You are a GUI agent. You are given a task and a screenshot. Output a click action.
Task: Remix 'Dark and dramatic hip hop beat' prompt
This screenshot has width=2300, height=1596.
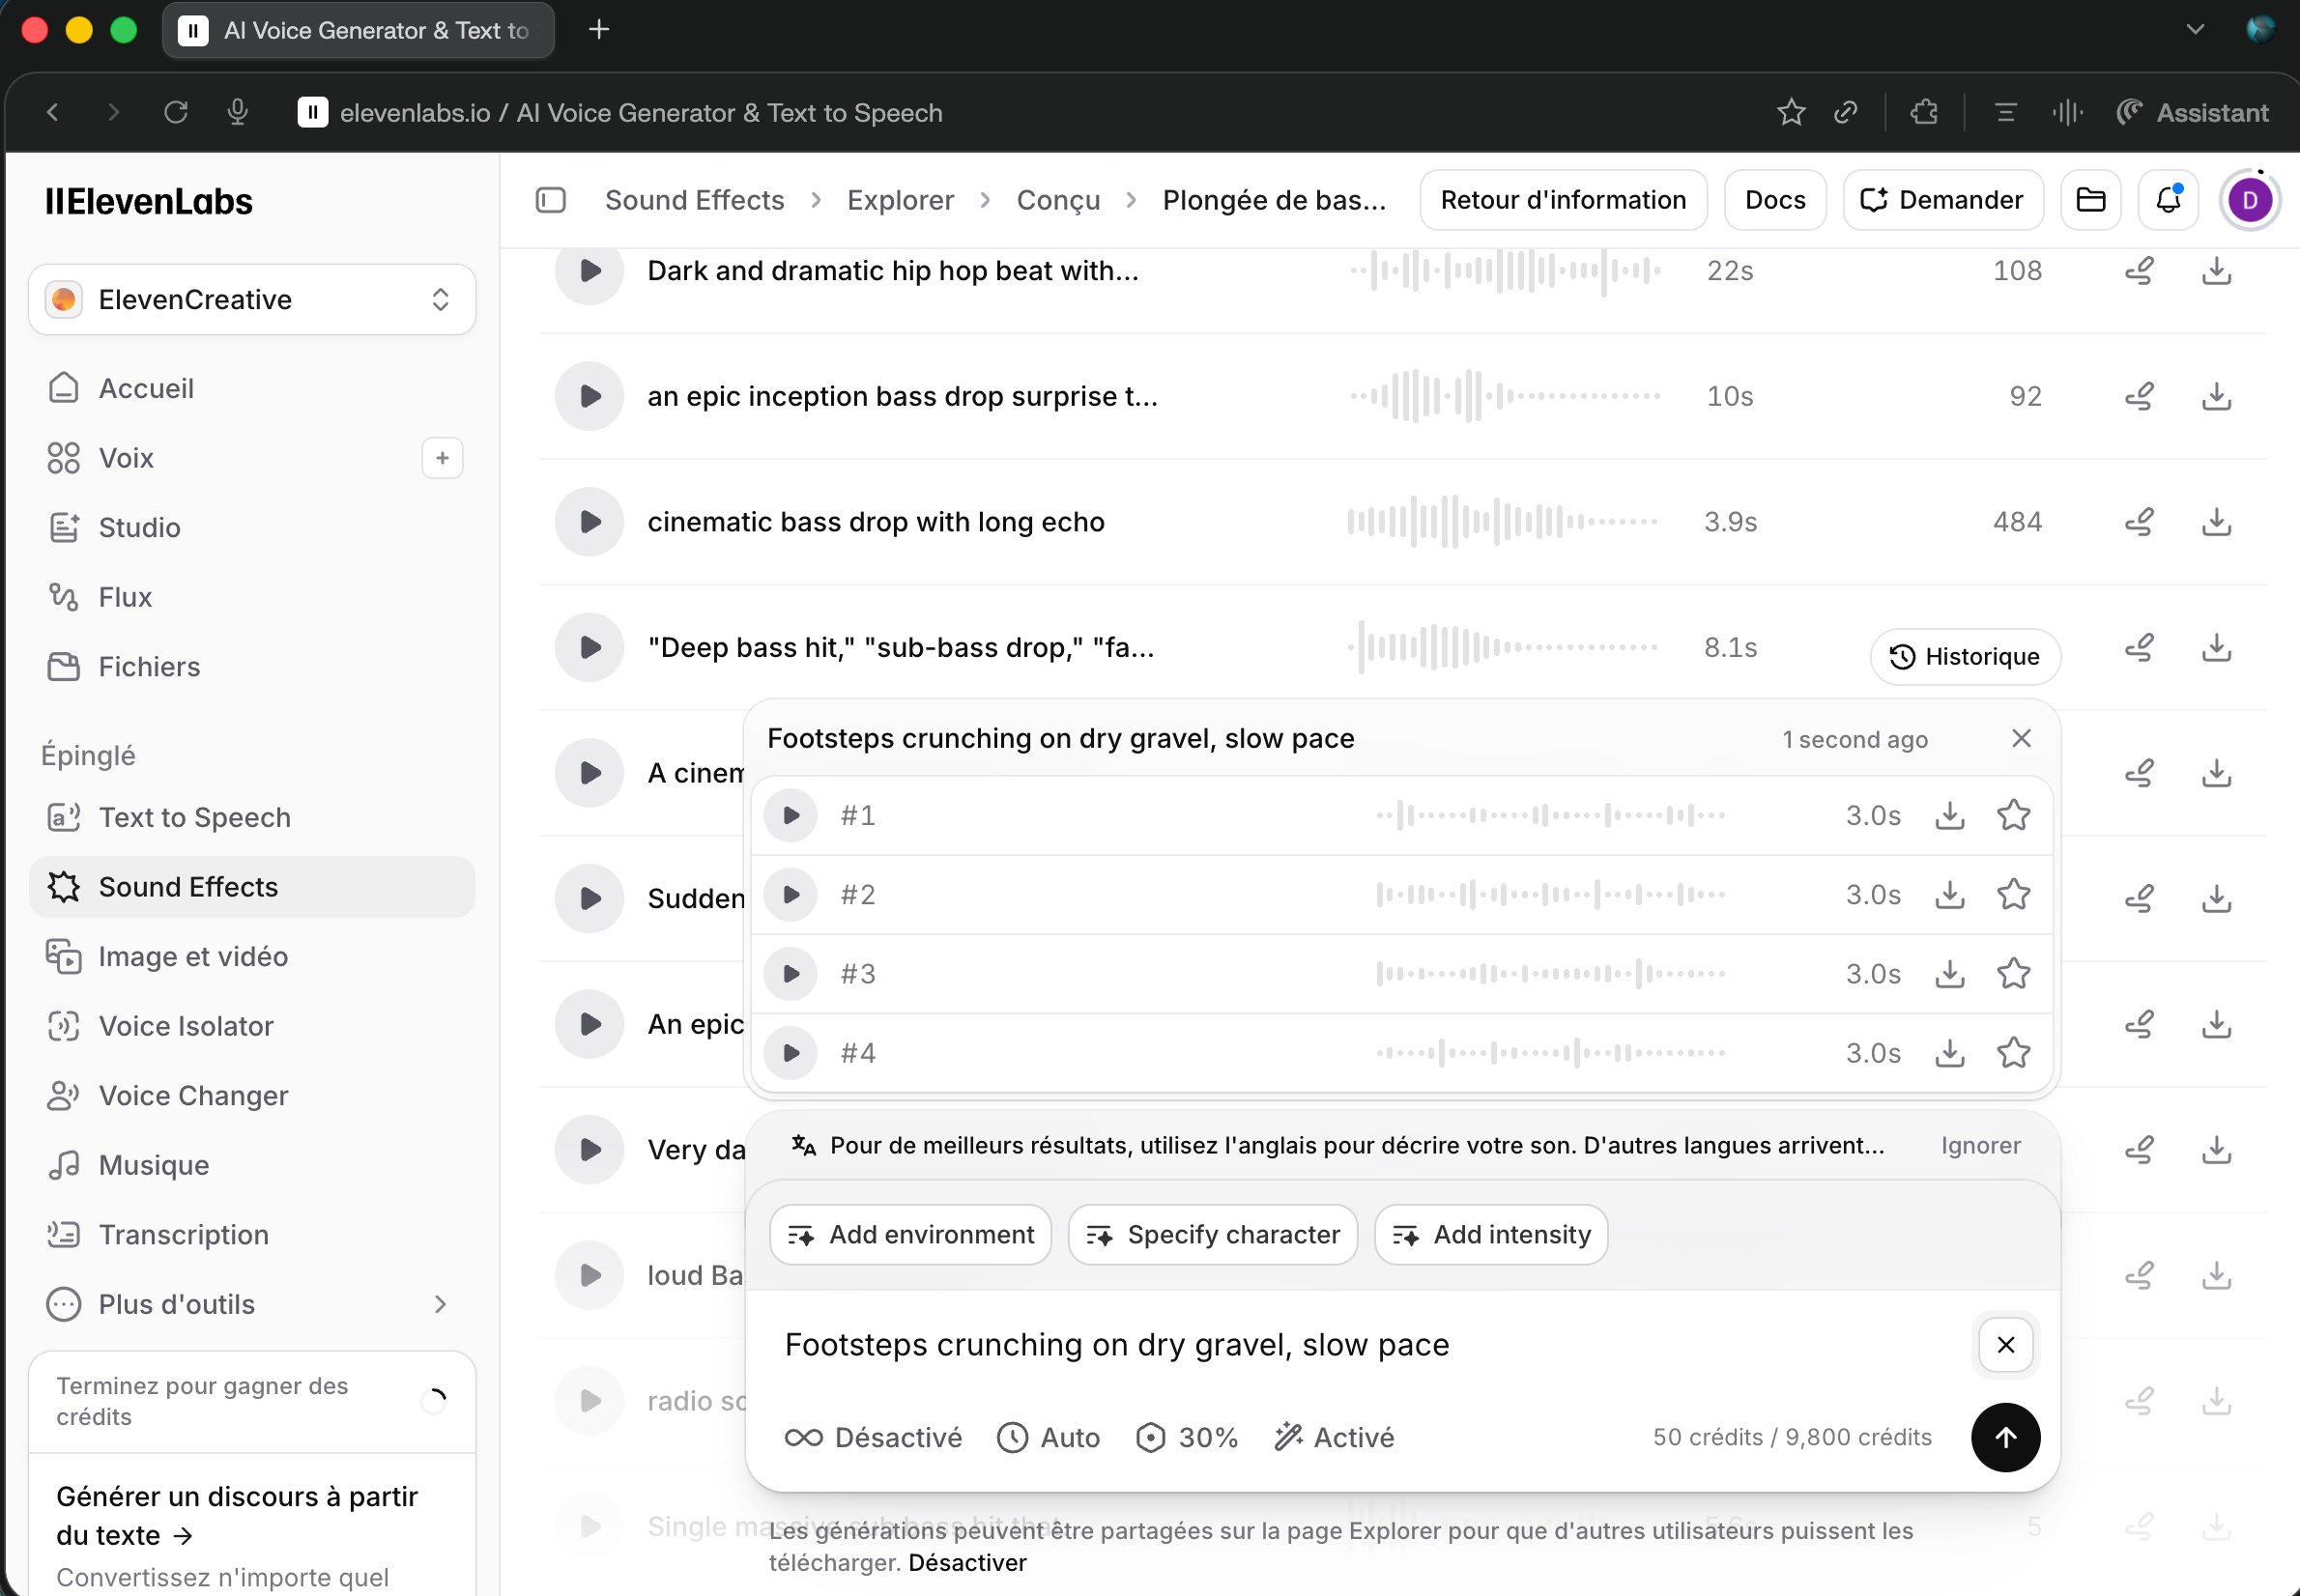[x=2139, y=270]
